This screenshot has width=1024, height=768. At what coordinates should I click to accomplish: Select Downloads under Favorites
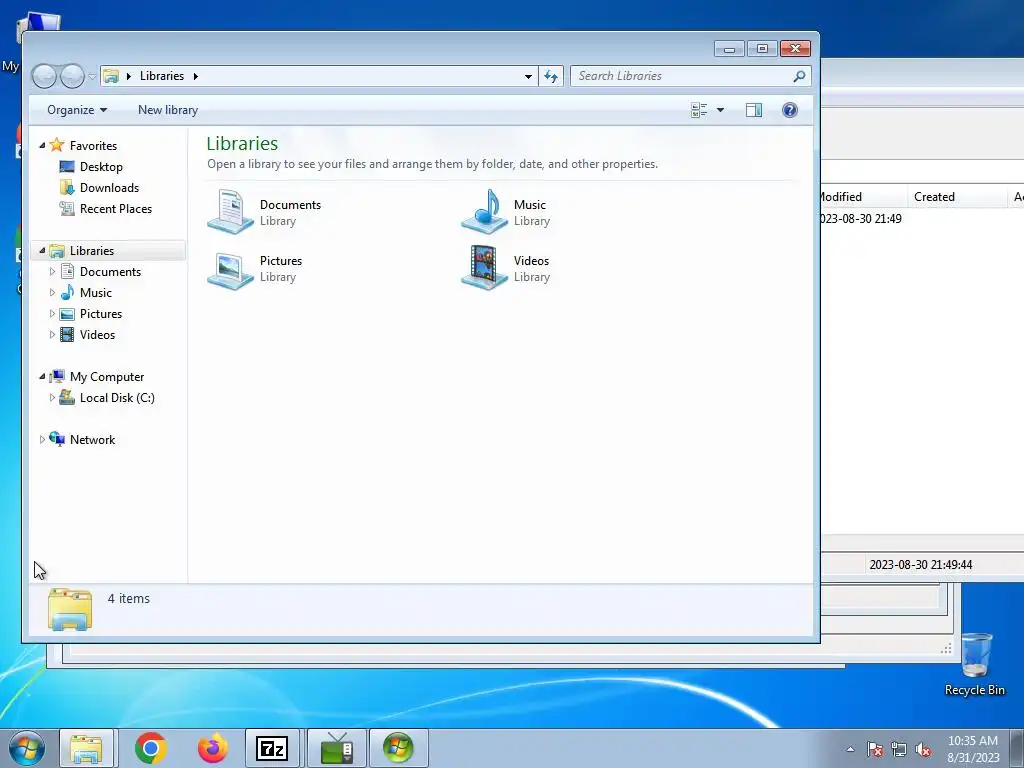coord(109,187)
